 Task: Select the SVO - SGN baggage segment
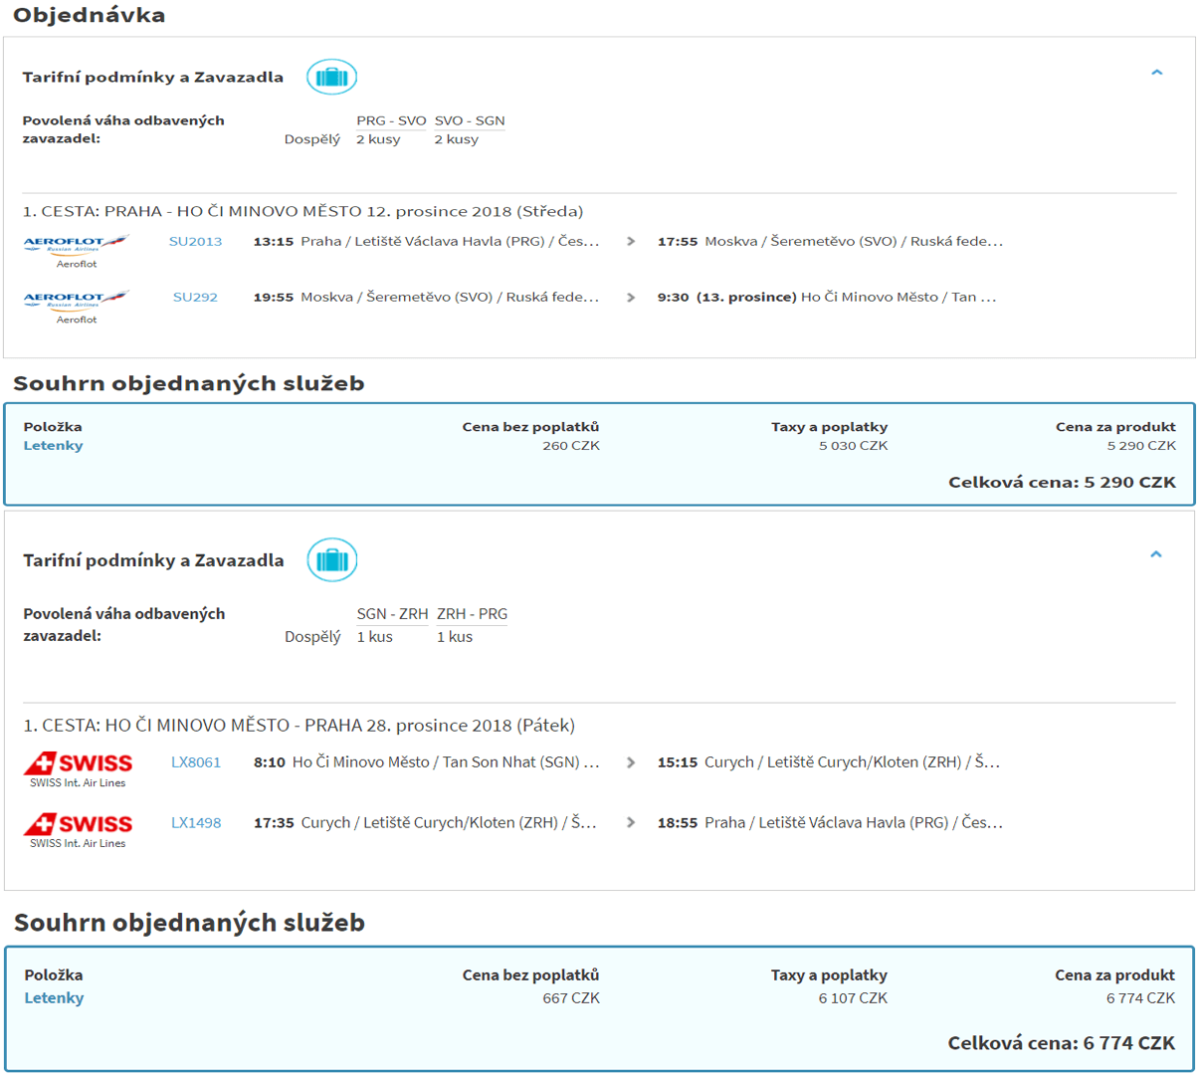click(469, 121)
